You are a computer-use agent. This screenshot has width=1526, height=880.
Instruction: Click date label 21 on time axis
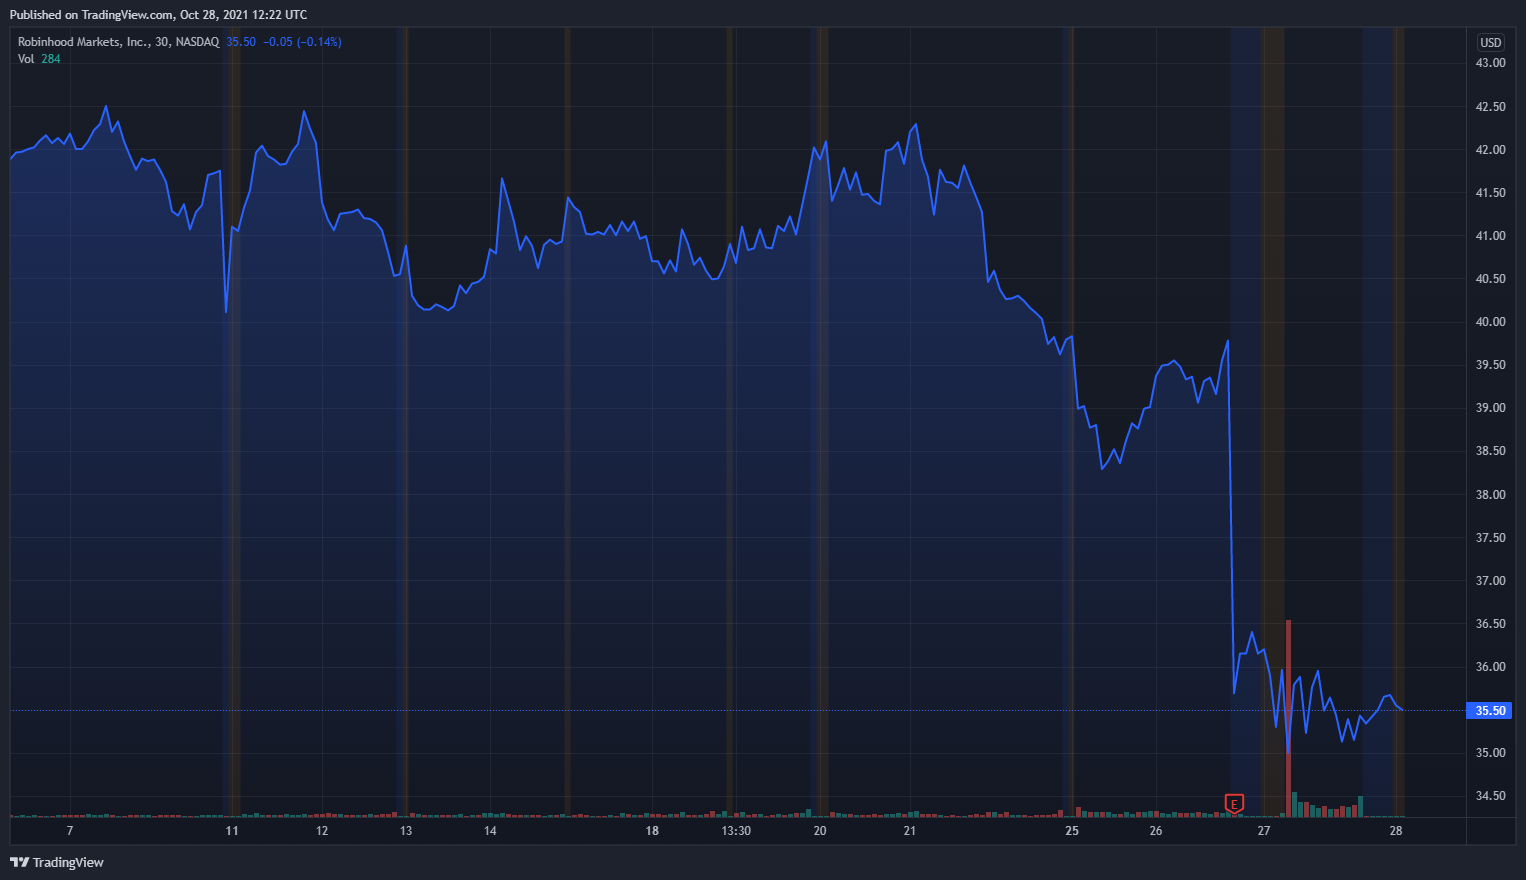point(910,831)
